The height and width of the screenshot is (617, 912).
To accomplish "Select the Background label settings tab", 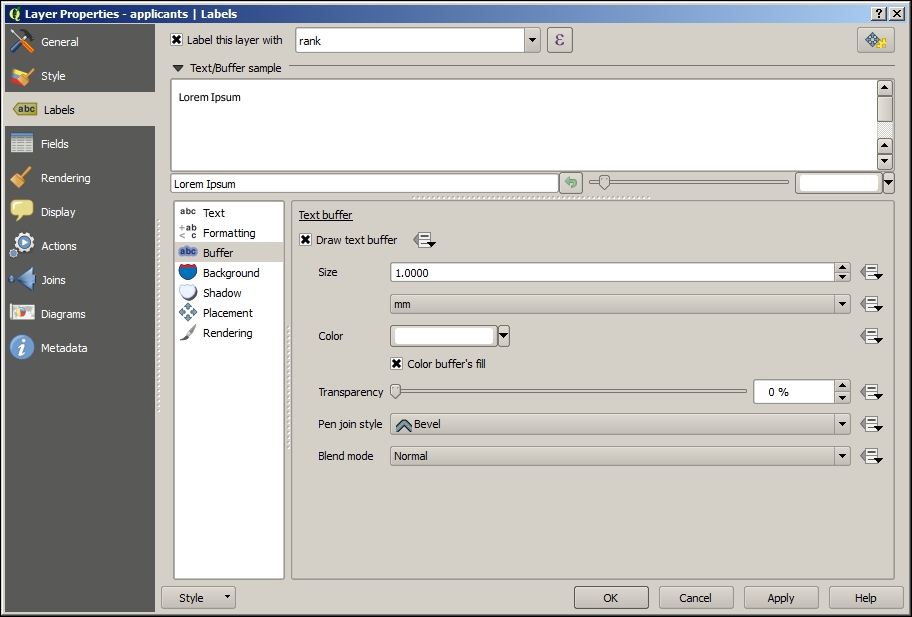I will [x=229, y=273].
